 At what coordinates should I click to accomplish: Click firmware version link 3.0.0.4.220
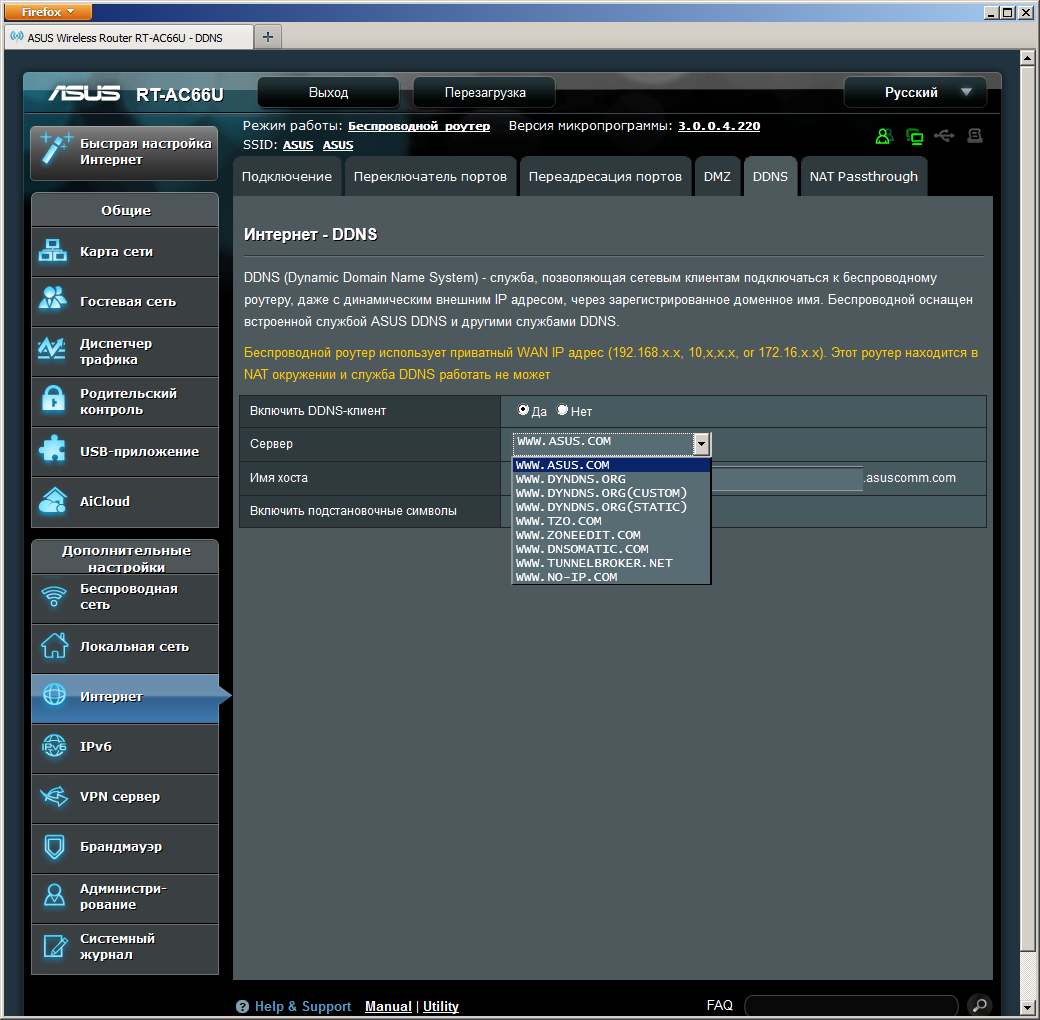tap(718, 126)
